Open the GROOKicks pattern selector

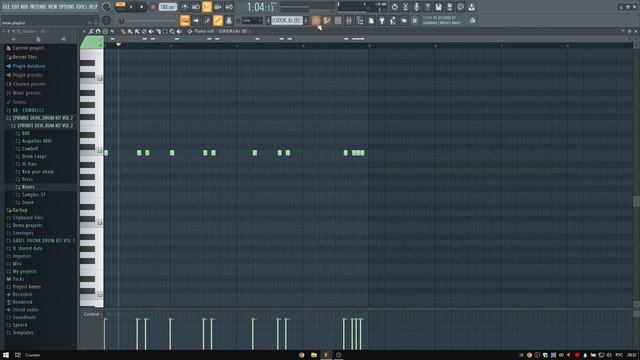coord(287,20)
